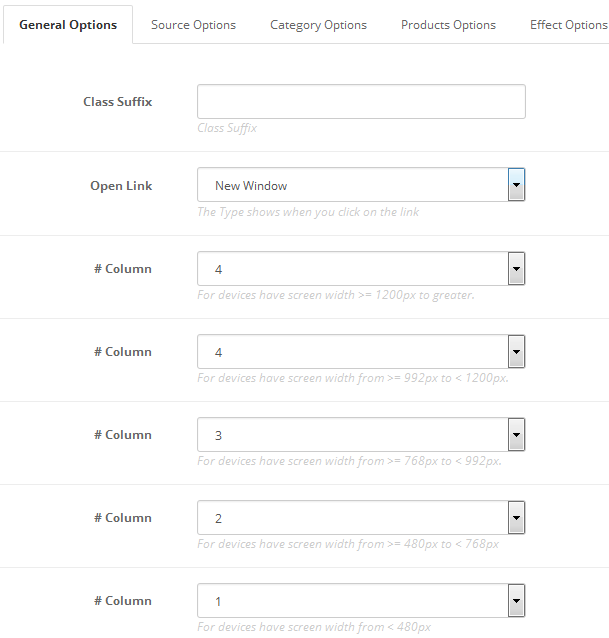609x638 pixels.
Task: Go to the Category Options tab
Action: pos(318,25)
